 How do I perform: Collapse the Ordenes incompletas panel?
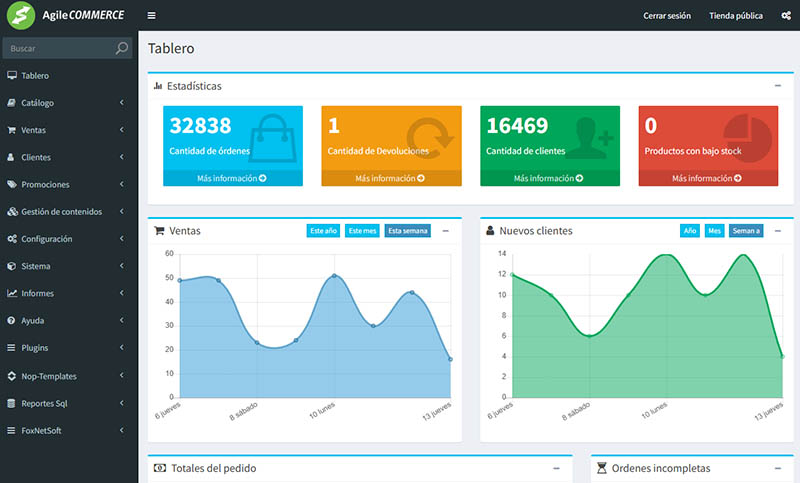(778, 468)
